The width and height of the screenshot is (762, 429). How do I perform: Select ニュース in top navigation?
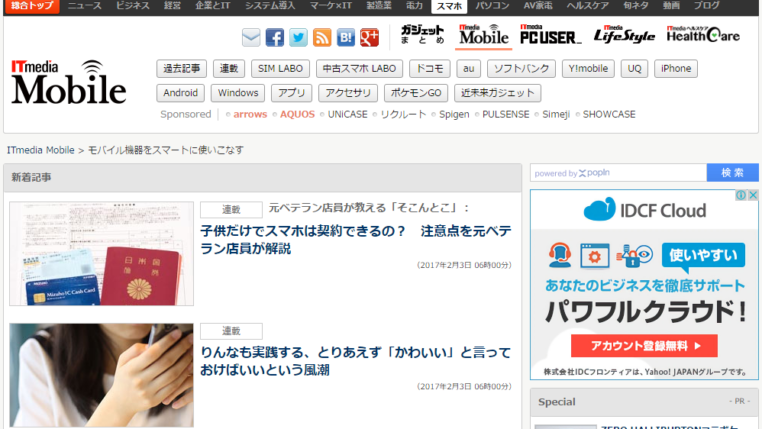[85, 6]
